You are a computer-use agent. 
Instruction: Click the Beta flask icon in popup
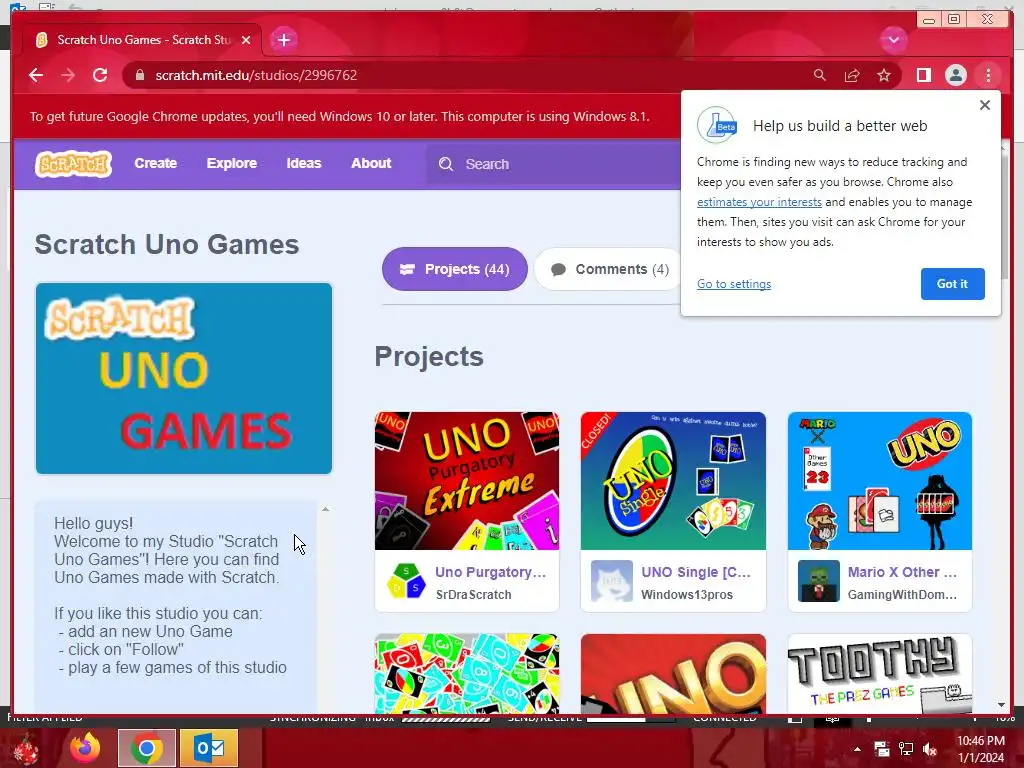[x=717, y=125]
